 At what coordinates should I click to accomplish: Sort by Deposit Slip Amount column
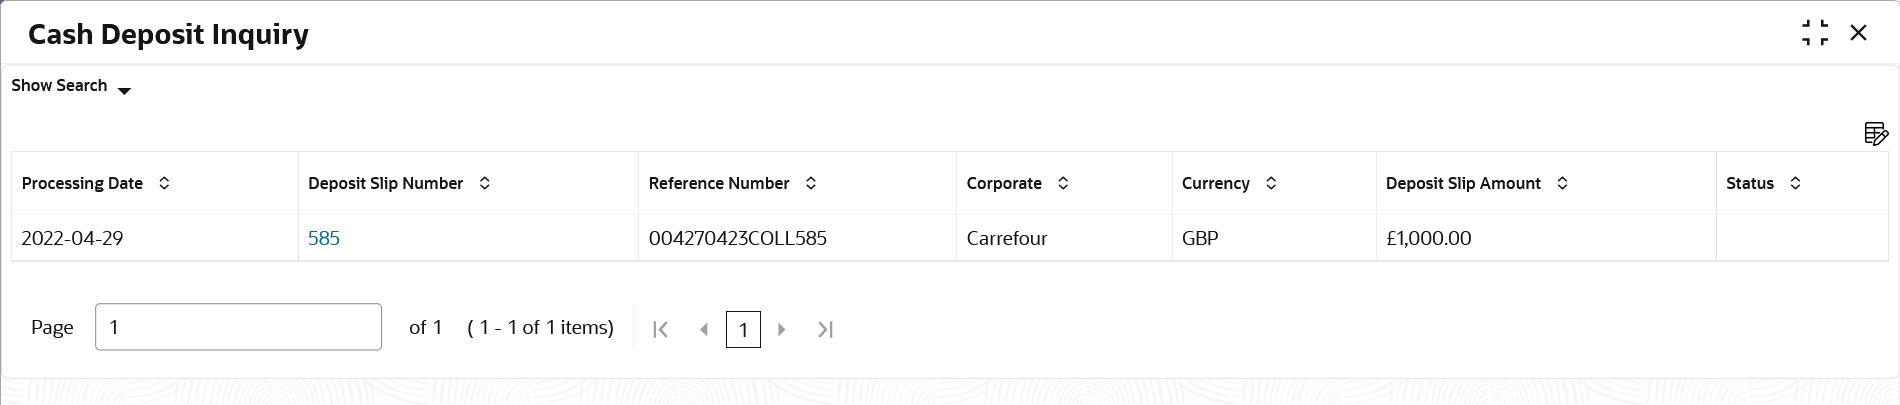coord(1562,183)
